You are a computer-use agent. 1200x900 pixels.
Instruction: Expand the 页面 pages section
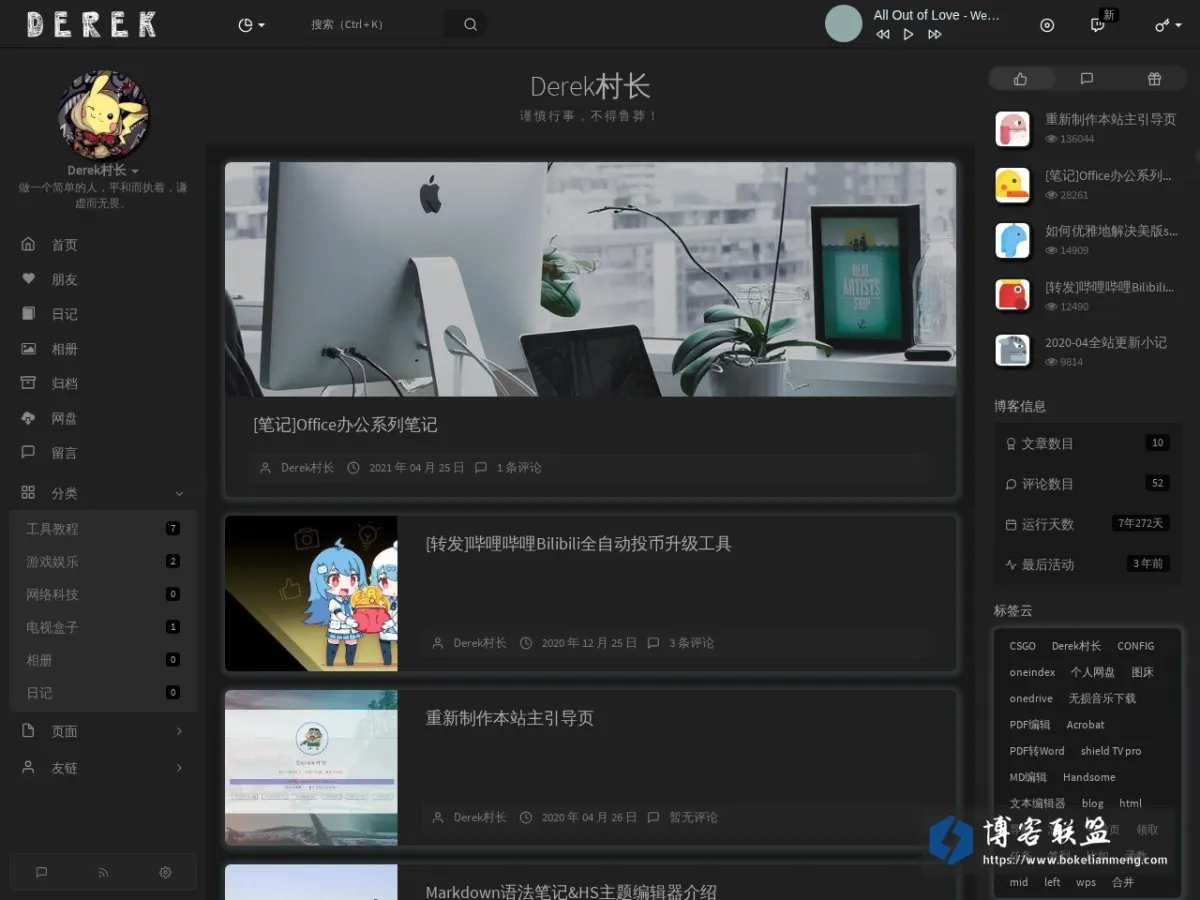[103, 731]
